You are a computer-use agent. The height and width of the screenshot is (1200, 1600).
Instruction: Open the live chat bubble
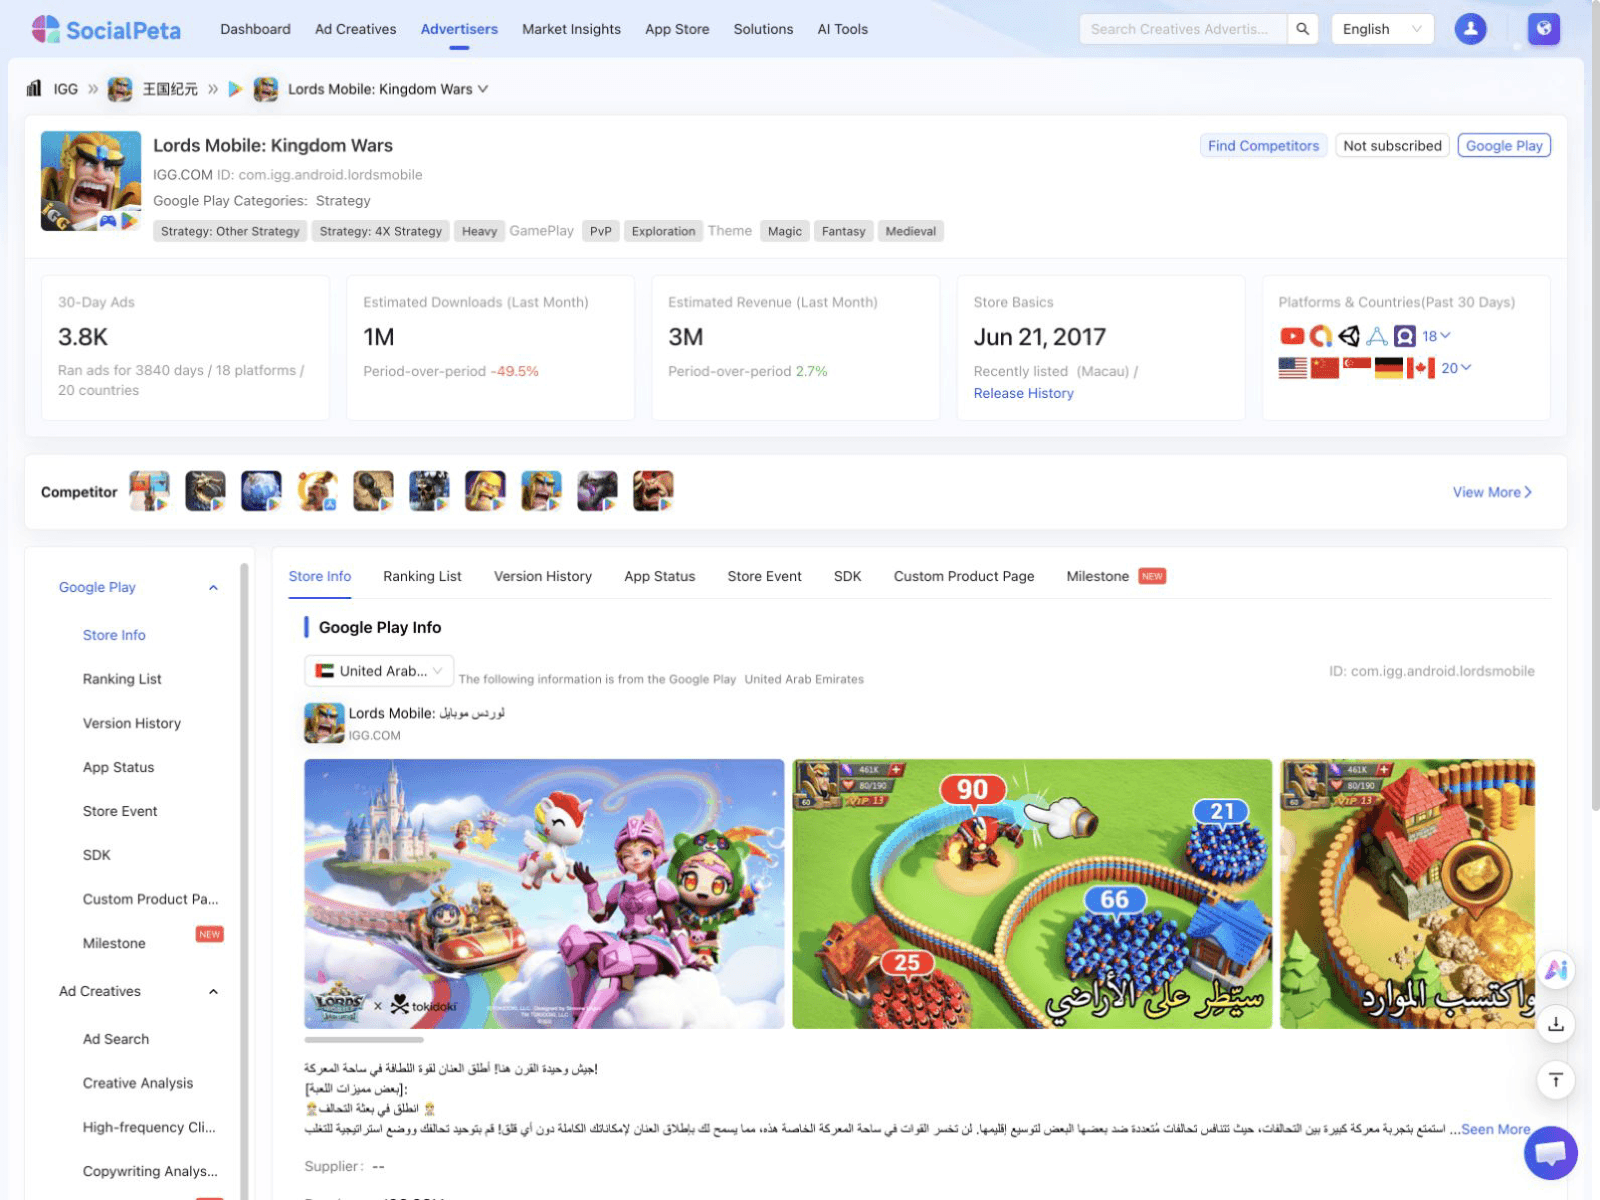1551,1153
